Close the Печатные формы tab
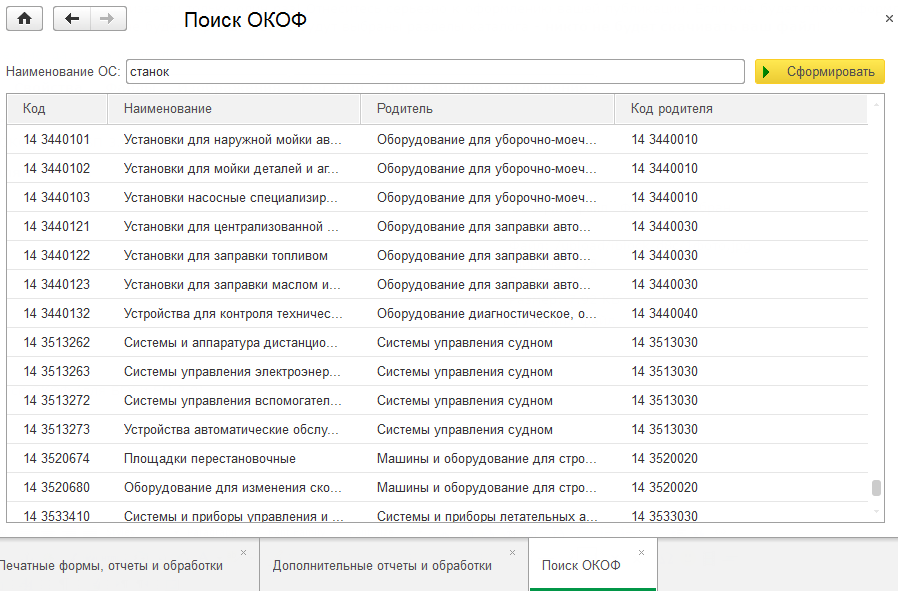 243,552
